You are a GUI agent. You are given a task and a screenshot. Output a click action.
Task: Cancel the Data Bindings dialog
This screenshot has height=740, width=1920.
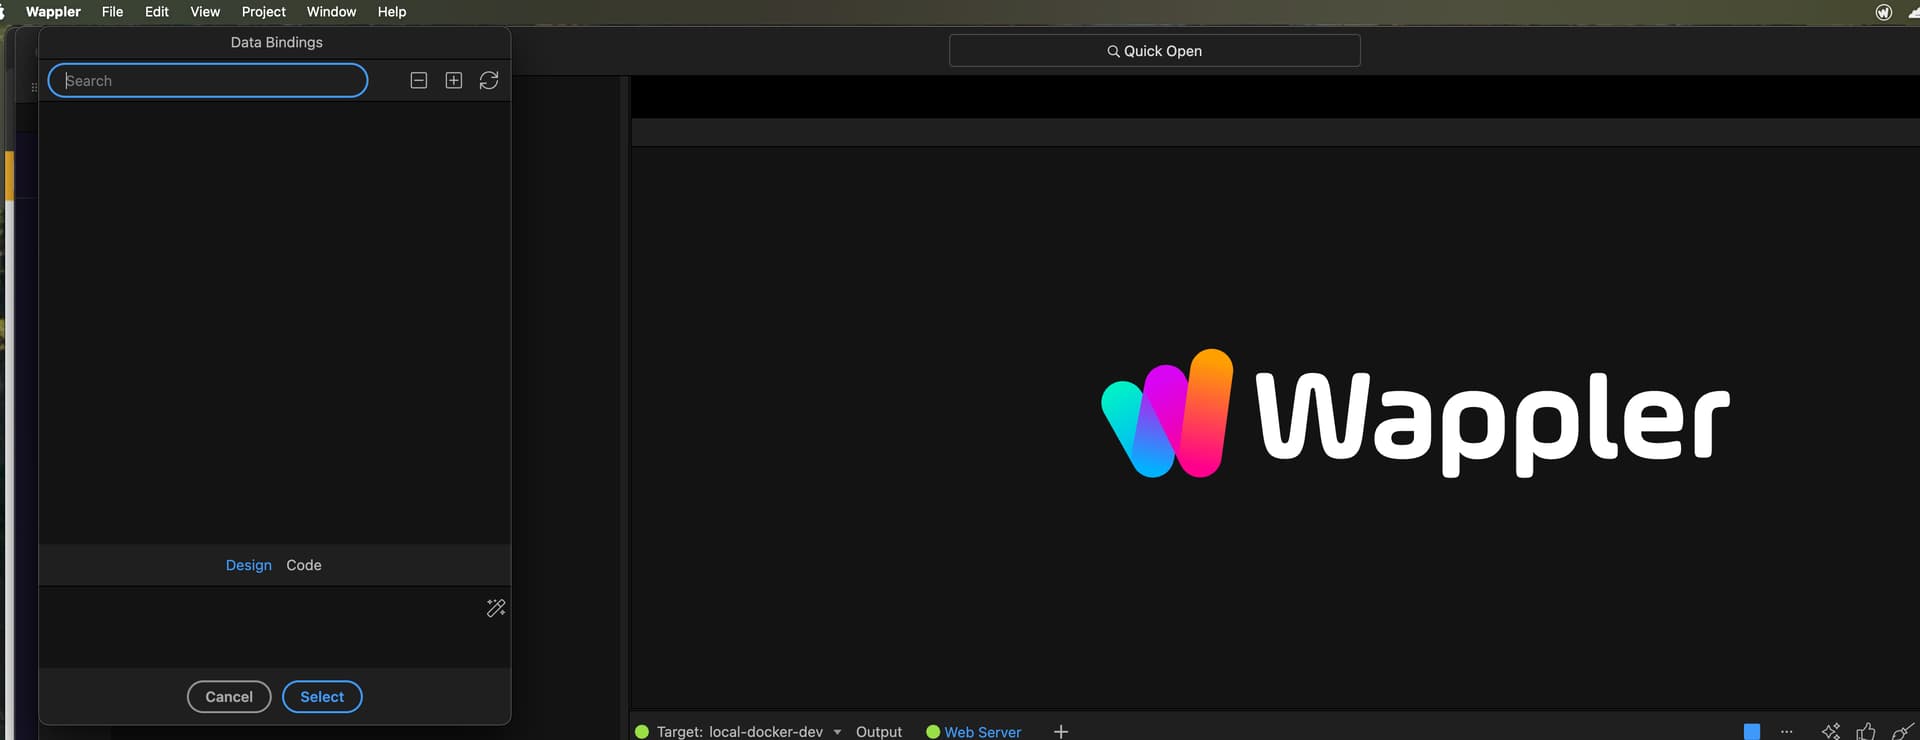pos(229,697)
